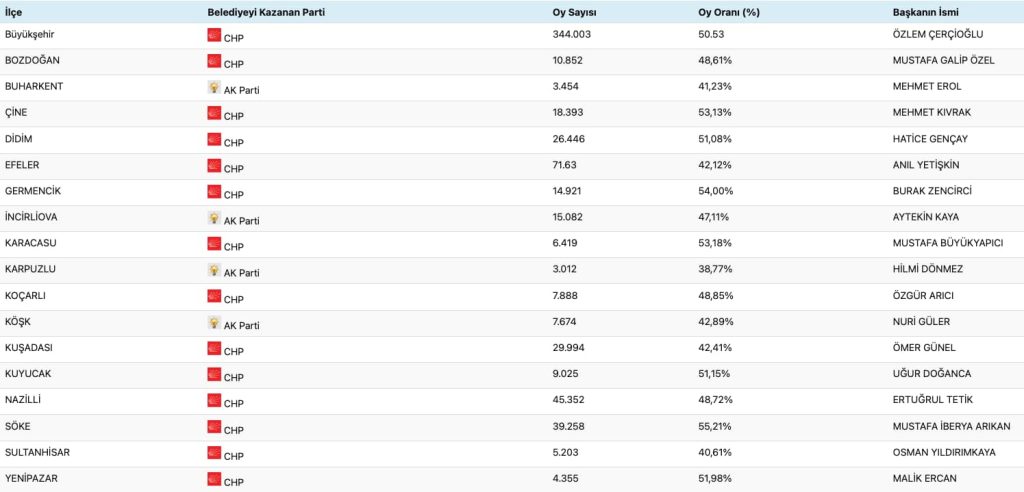Click the AK Parti logo in KARPUZLU row
The width and height of the screenshot is (1024, 492).
point(214,270)
